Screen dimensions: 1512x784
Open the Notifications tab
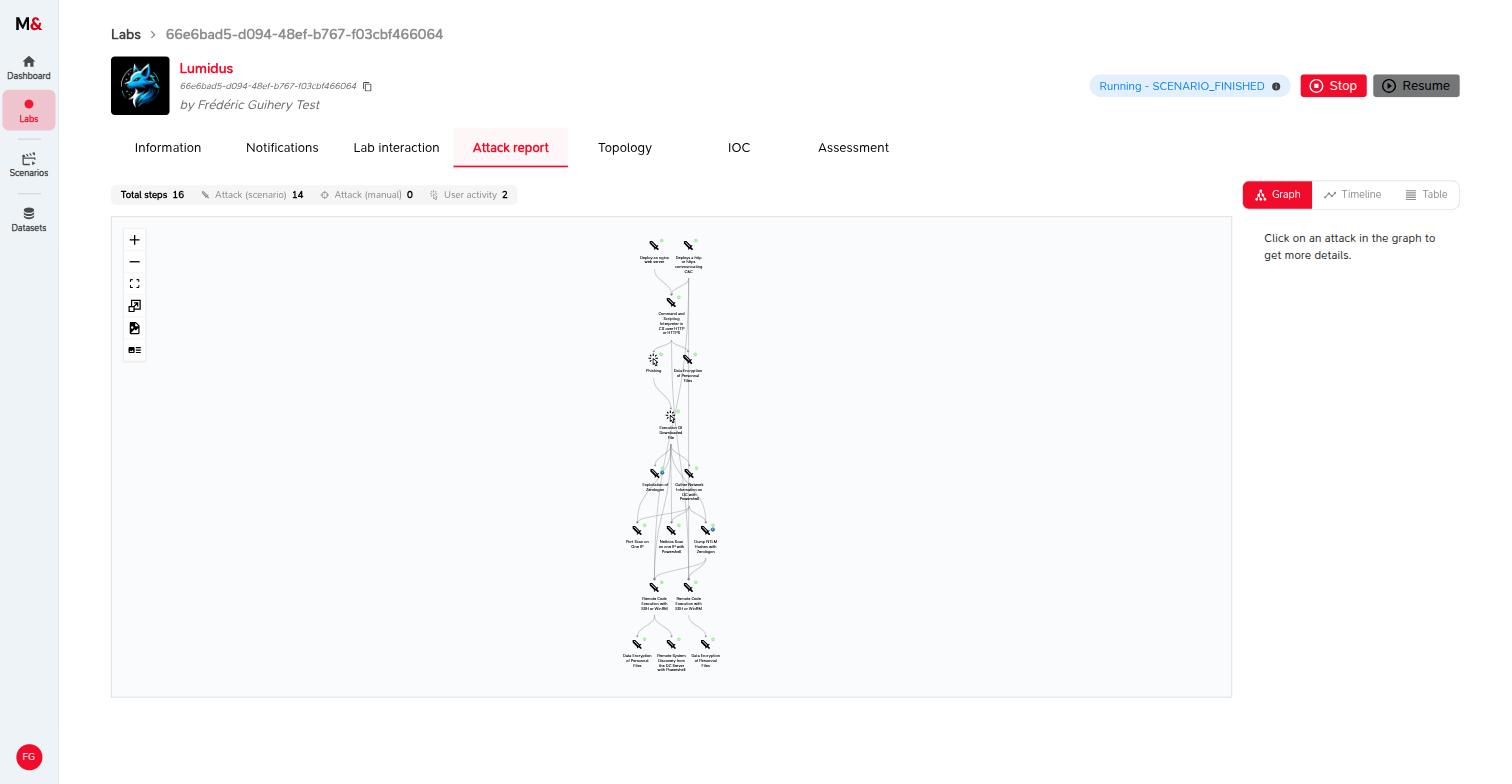(282, 148)
